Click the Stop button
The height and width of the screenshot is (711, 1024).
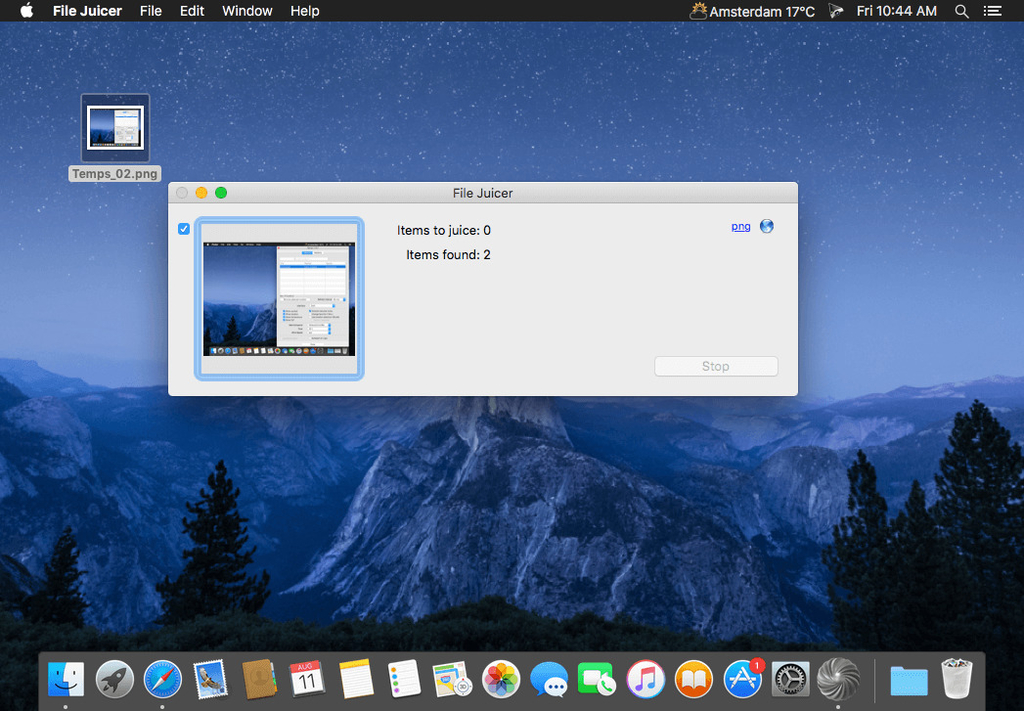click(x=716, y=366)
